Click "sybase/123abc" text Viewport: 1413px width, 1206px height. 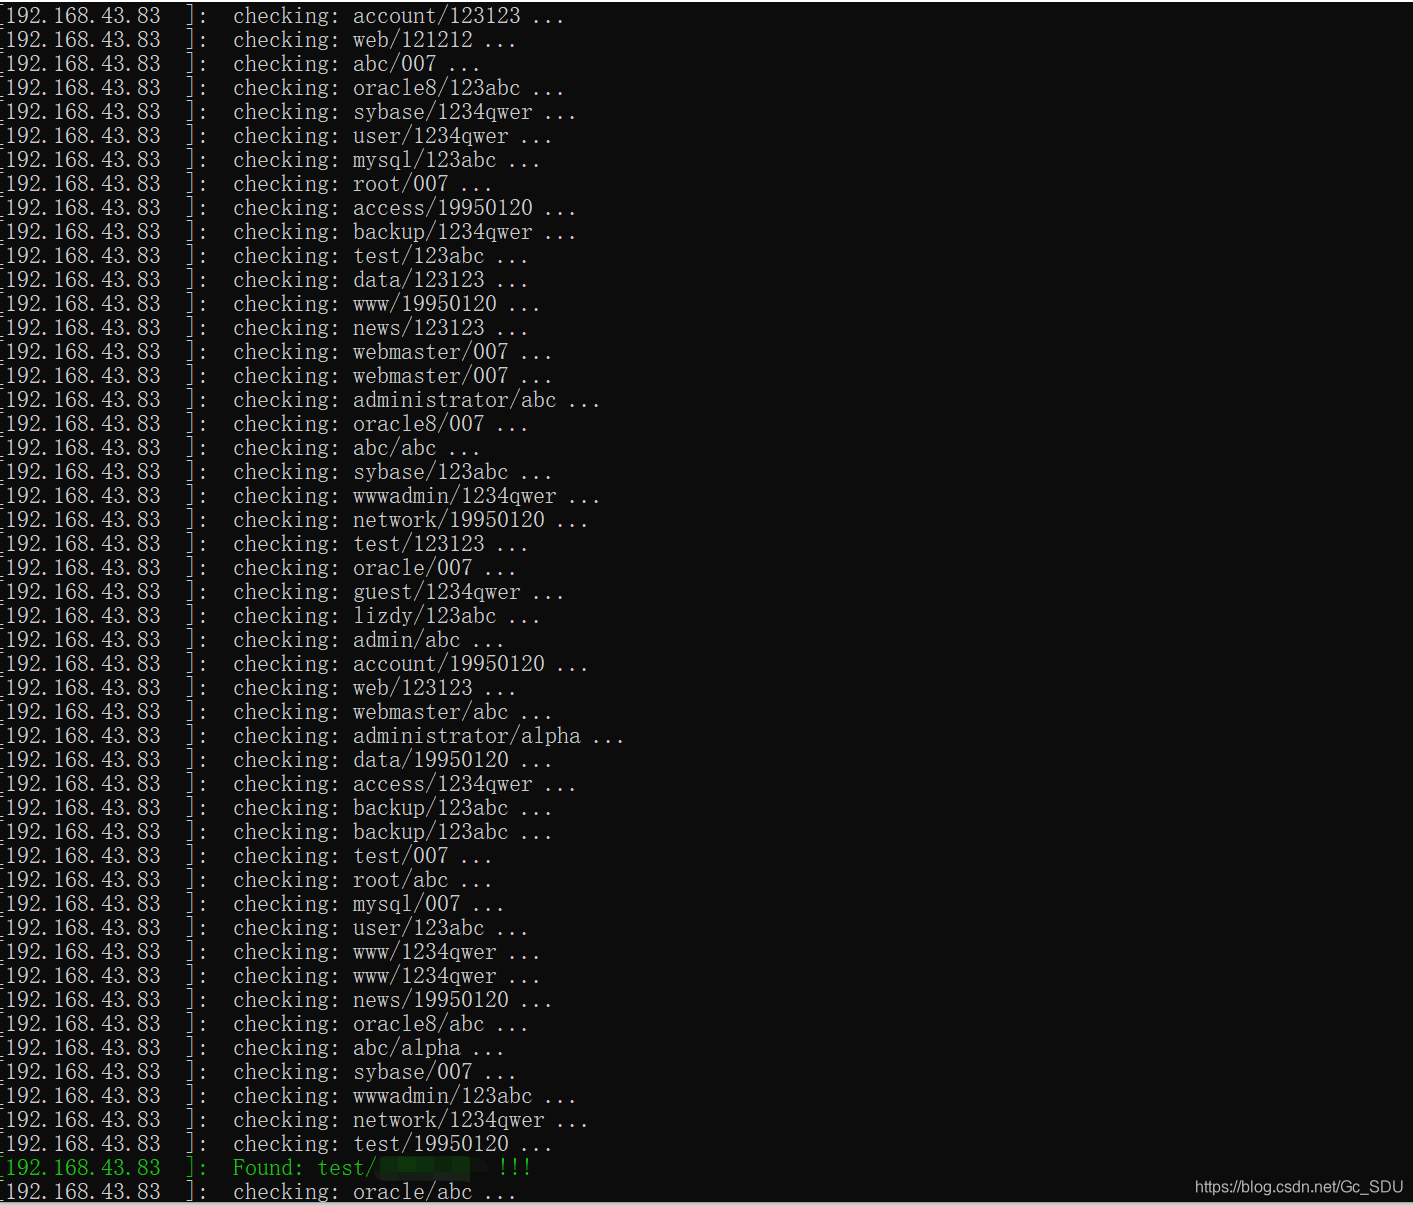point(430,471)
